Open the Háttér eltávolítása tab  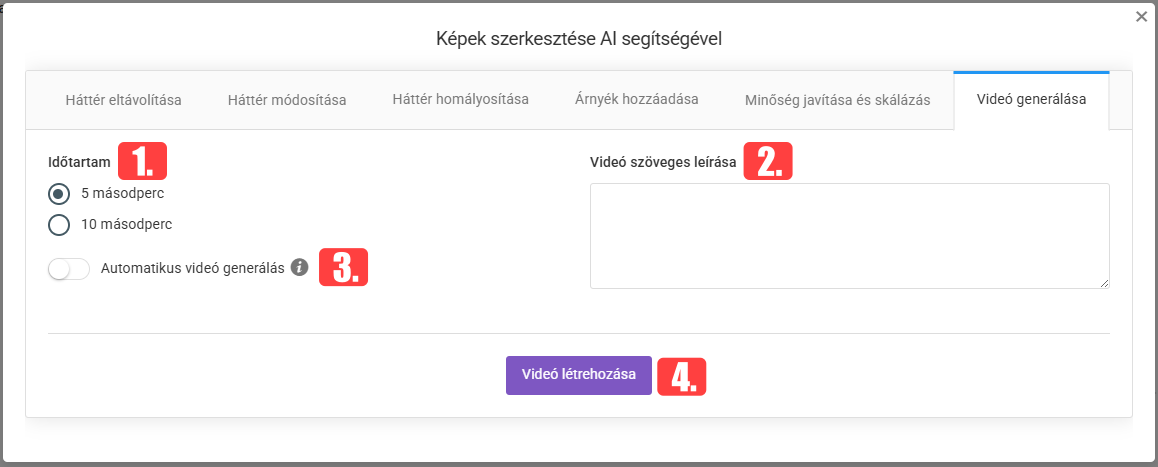[123, 100]
